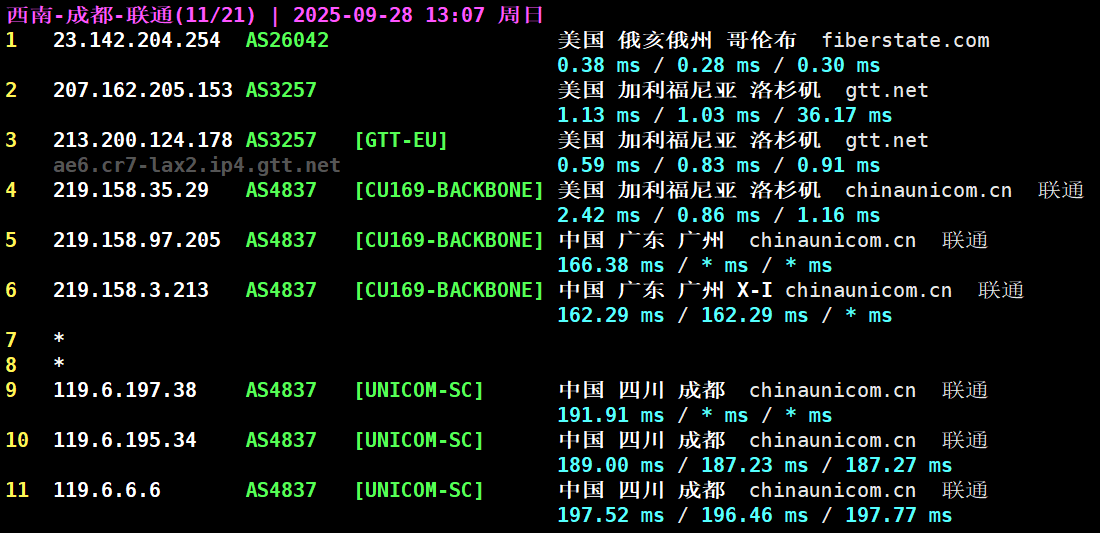Select the latency value 191.91 ms
Image resolution: width=1100 pixels, height=533 pixels.
click(610, 415)
